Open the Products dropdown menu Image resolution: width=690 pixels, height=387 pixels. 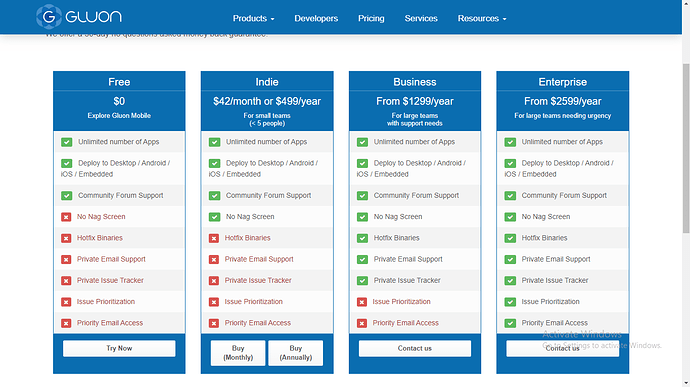pos(253,18)
